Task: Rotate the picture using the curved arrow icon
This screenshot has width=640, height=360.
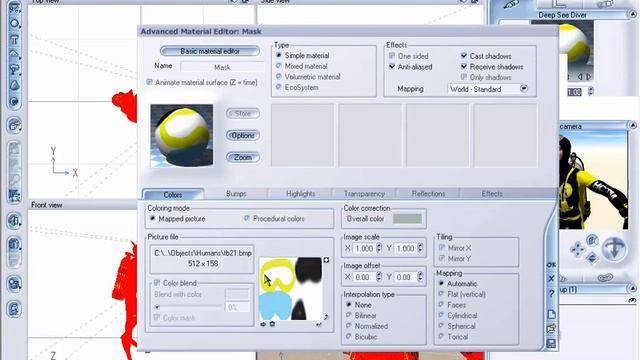Action: (x=326, y=317)
